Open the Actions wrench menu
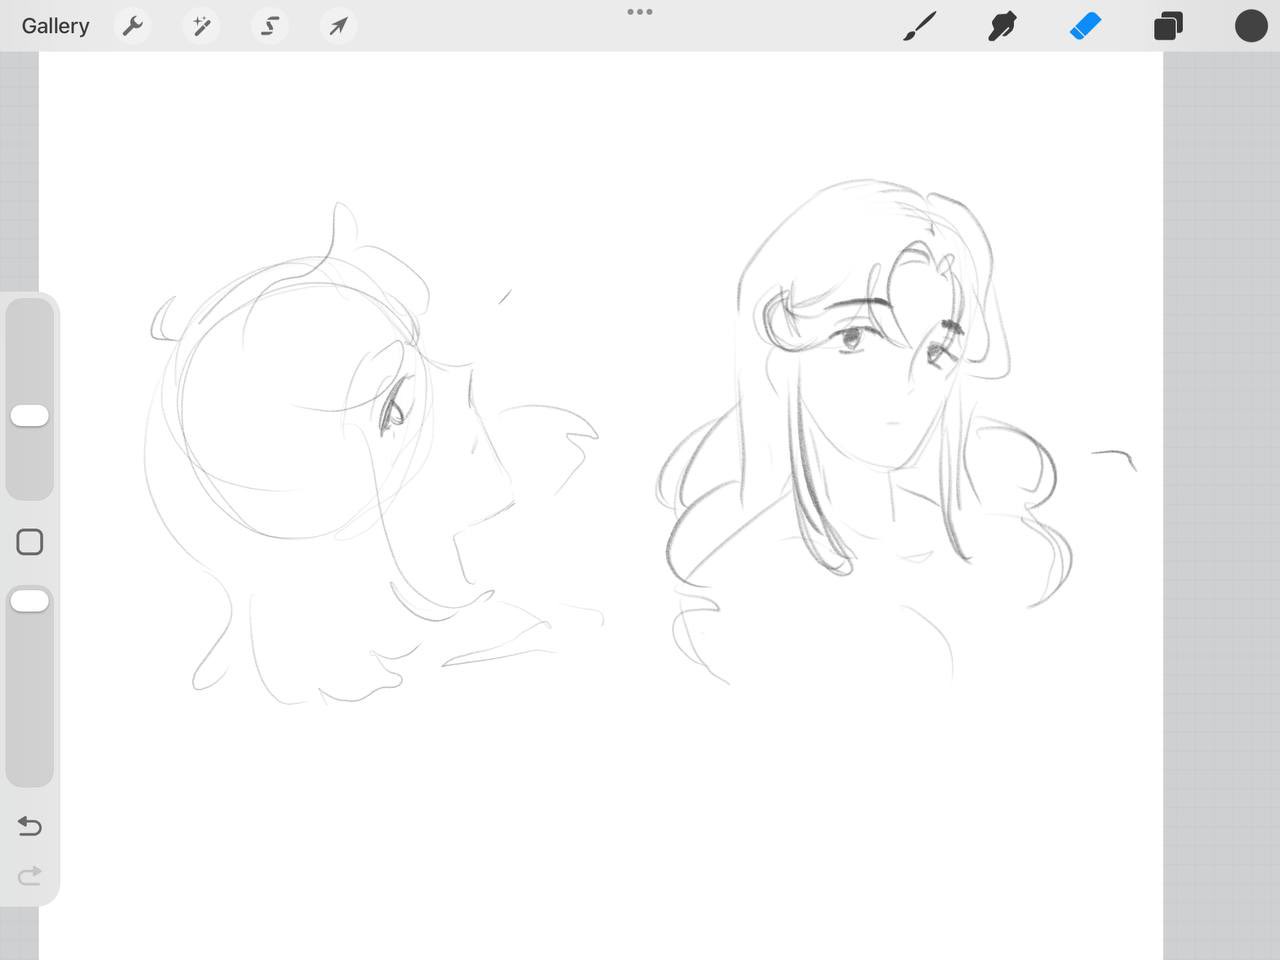This screenshot has width=1280, height=960. 132,26
